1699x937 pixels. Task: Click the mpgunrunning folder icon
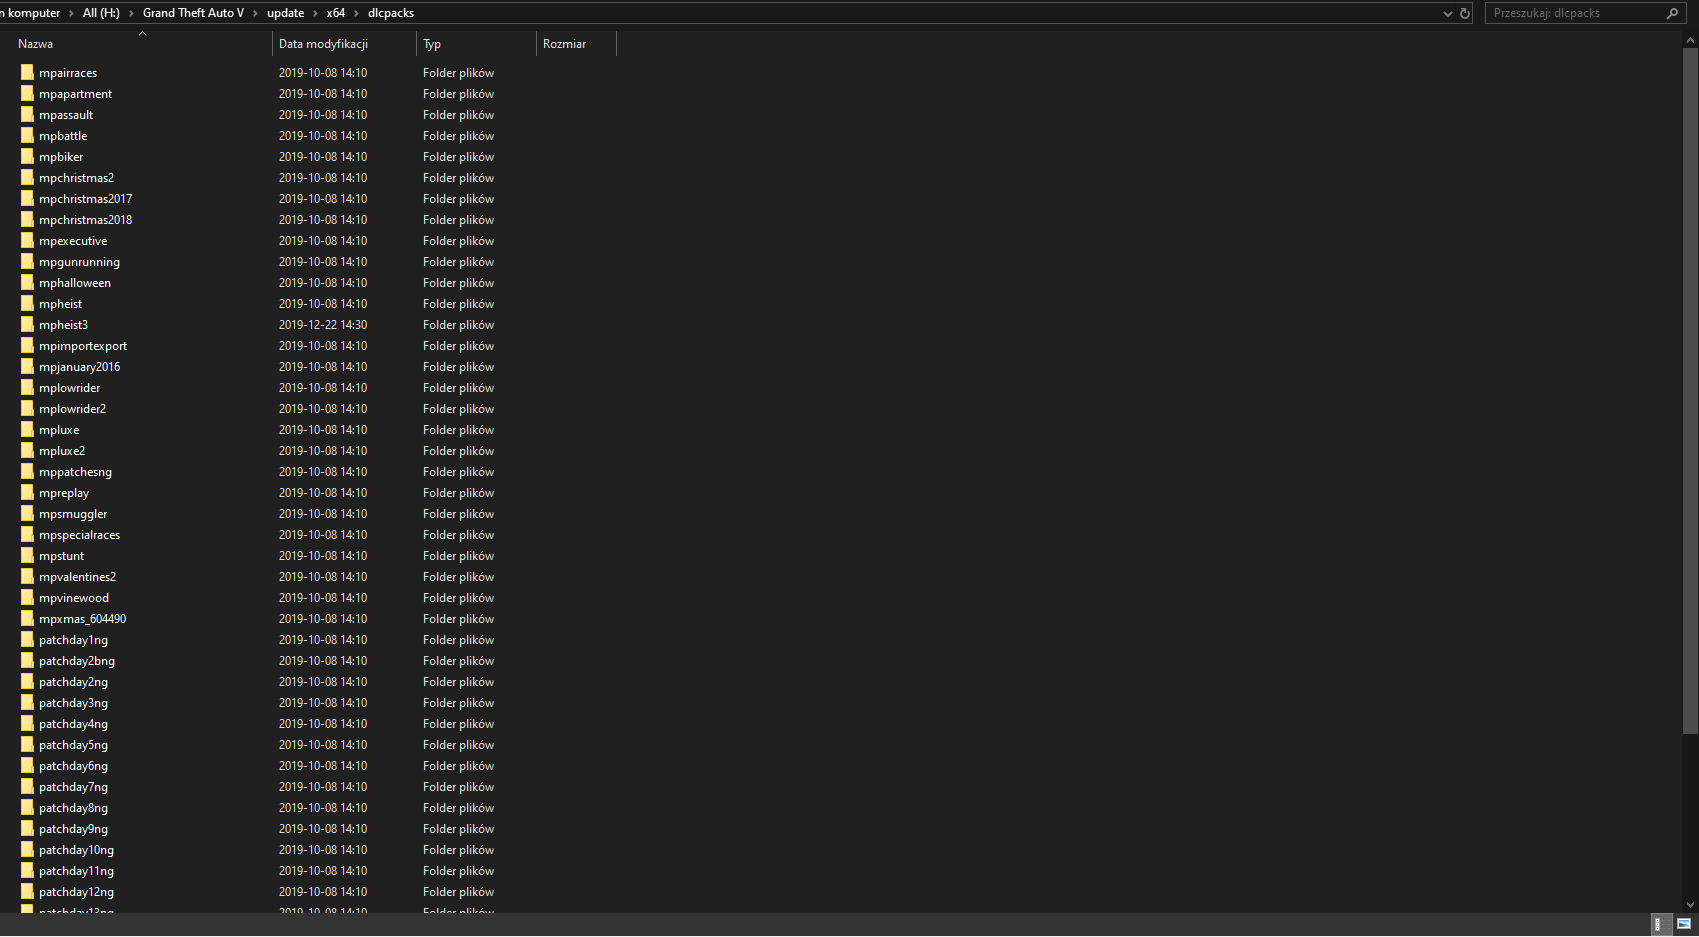click(x=27, y=261)
